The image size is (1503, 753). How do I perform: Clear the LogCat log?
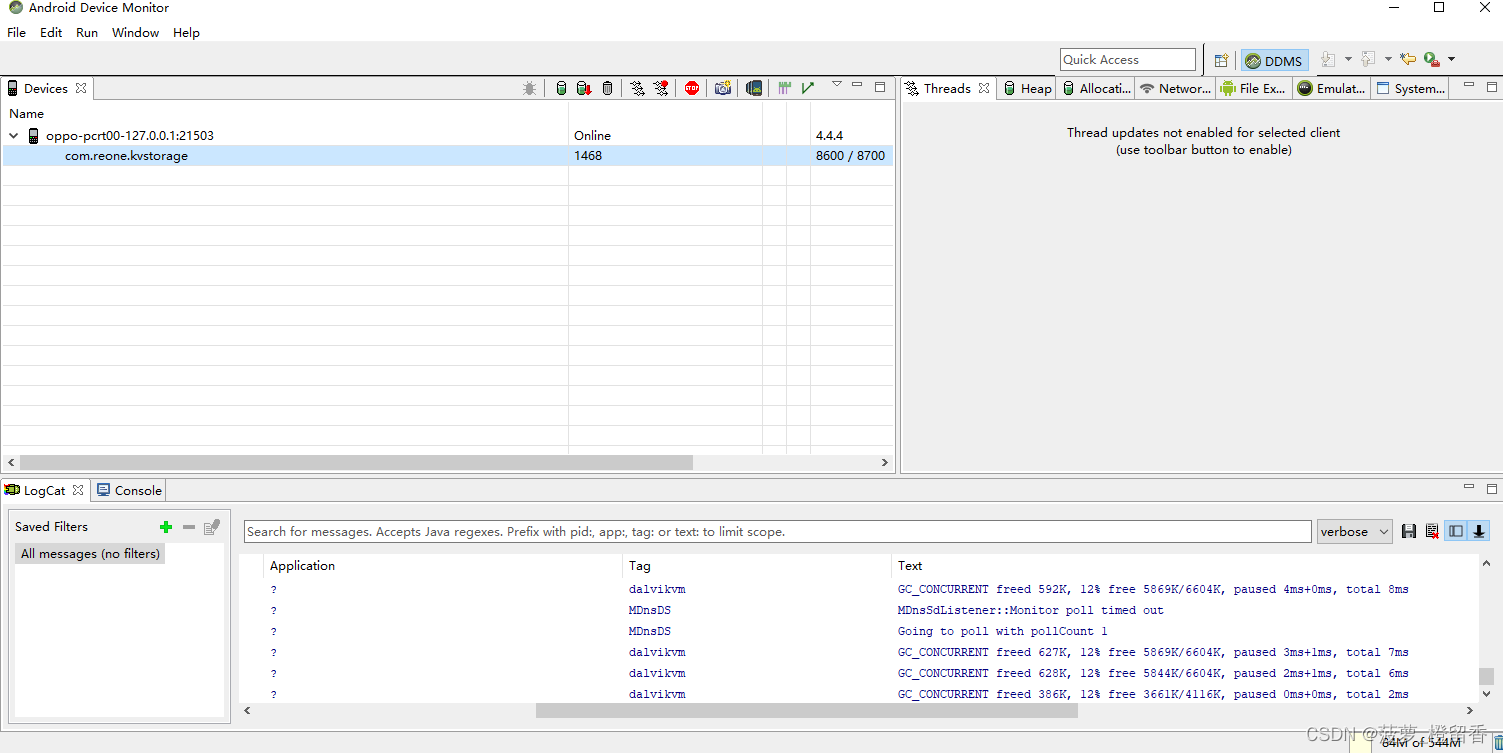1432,531
